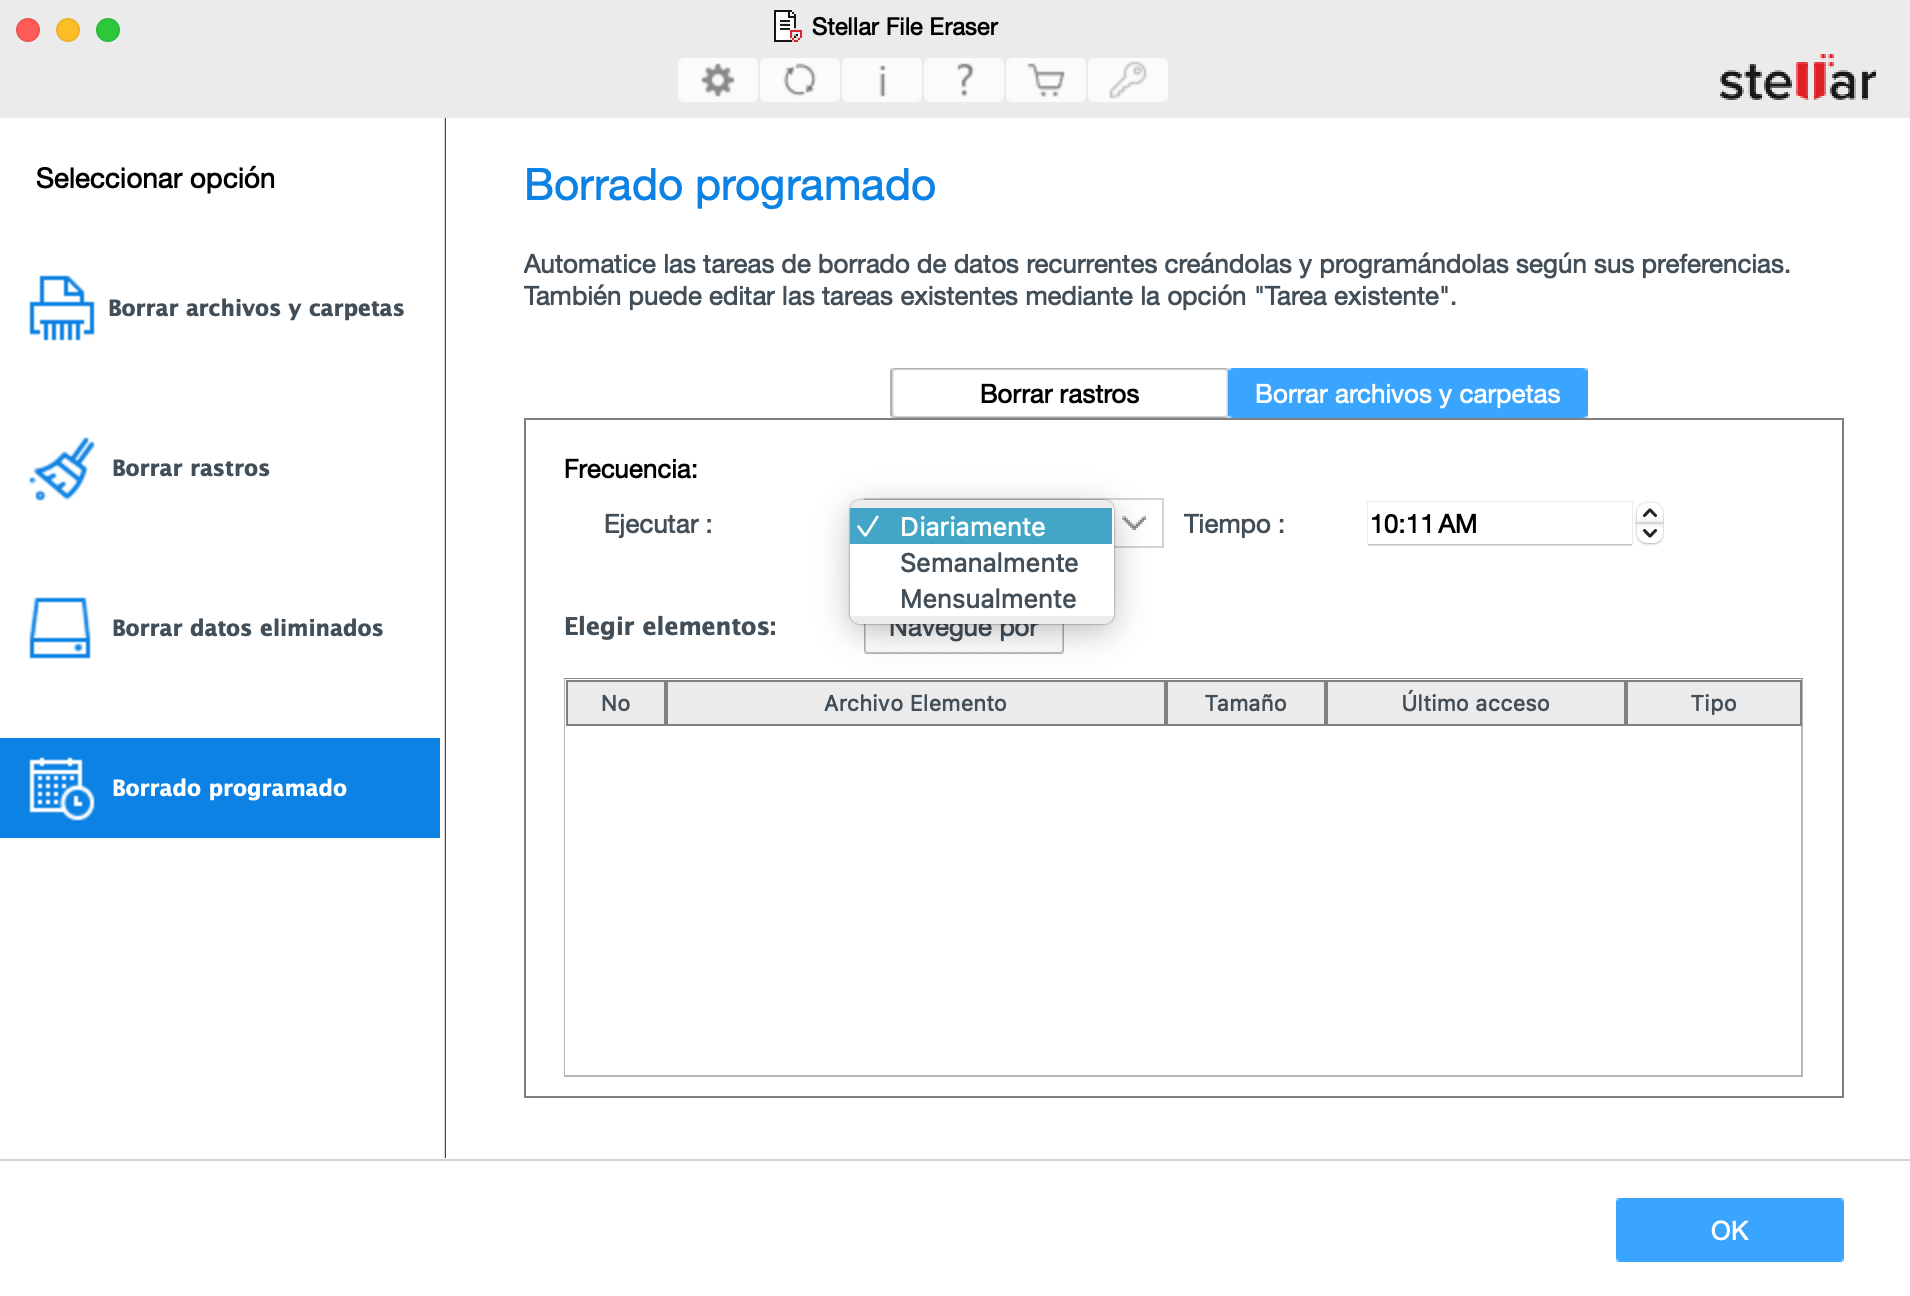1910x1296 pixels.
Task: Select Borrar rastros in sidebar
Action: pyautogui.click(x=220, y=468)
